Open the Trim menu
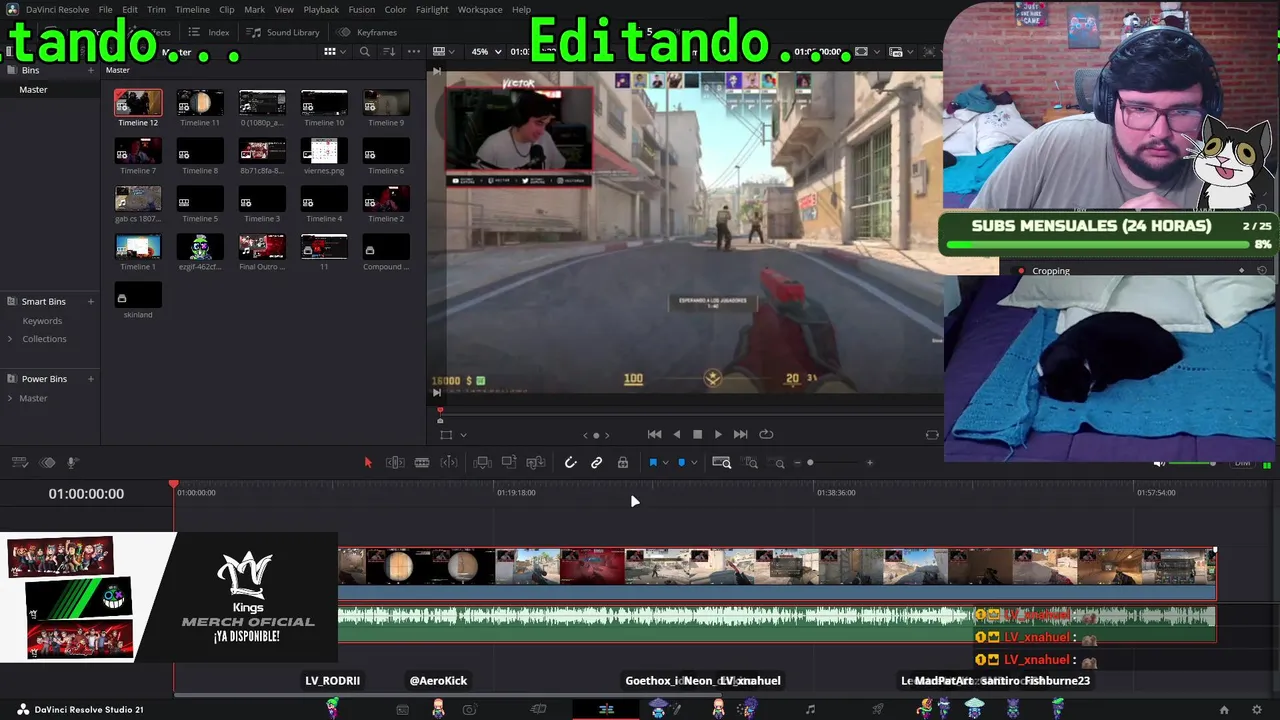 156,9
